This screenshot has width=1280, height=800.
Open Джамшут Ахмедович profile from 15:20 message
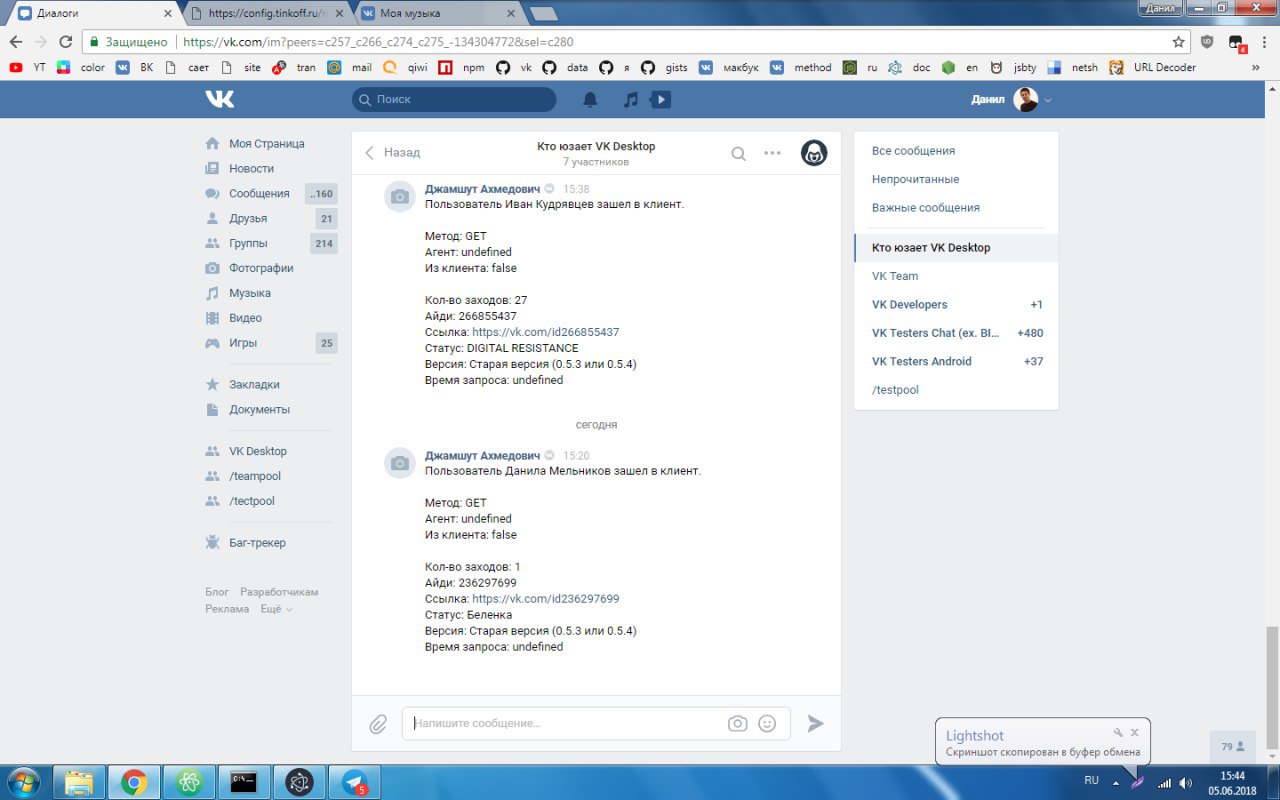pos(482,456)
